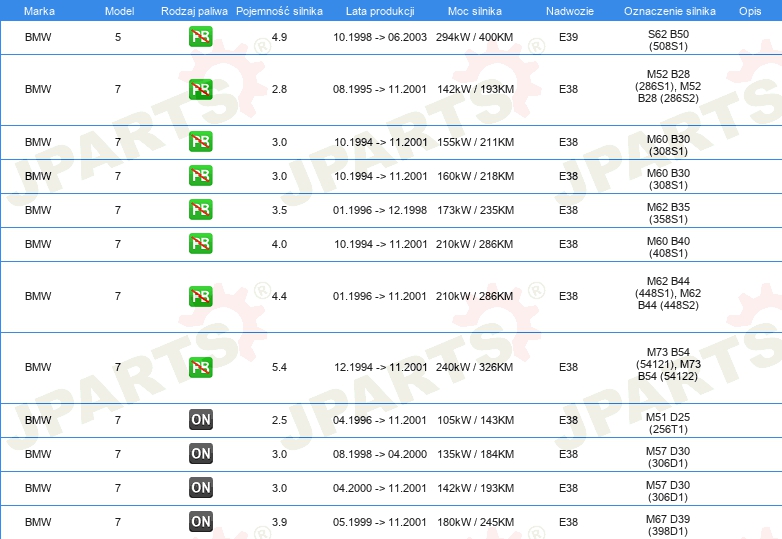Click the date range 08.1995 -> 11.2001
The width and height of the screenshot is (782, 539).
tap(380, 89)
